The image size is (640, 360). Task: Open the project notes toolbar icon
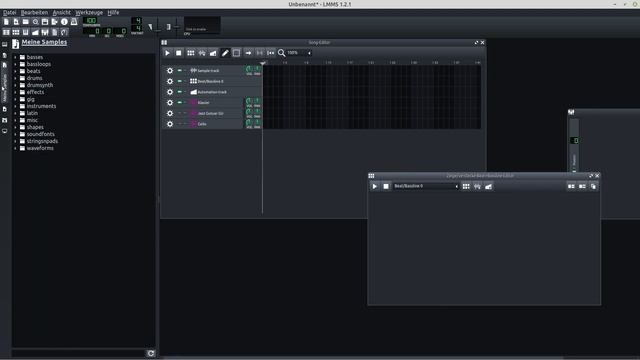click(x=55, y=32)
